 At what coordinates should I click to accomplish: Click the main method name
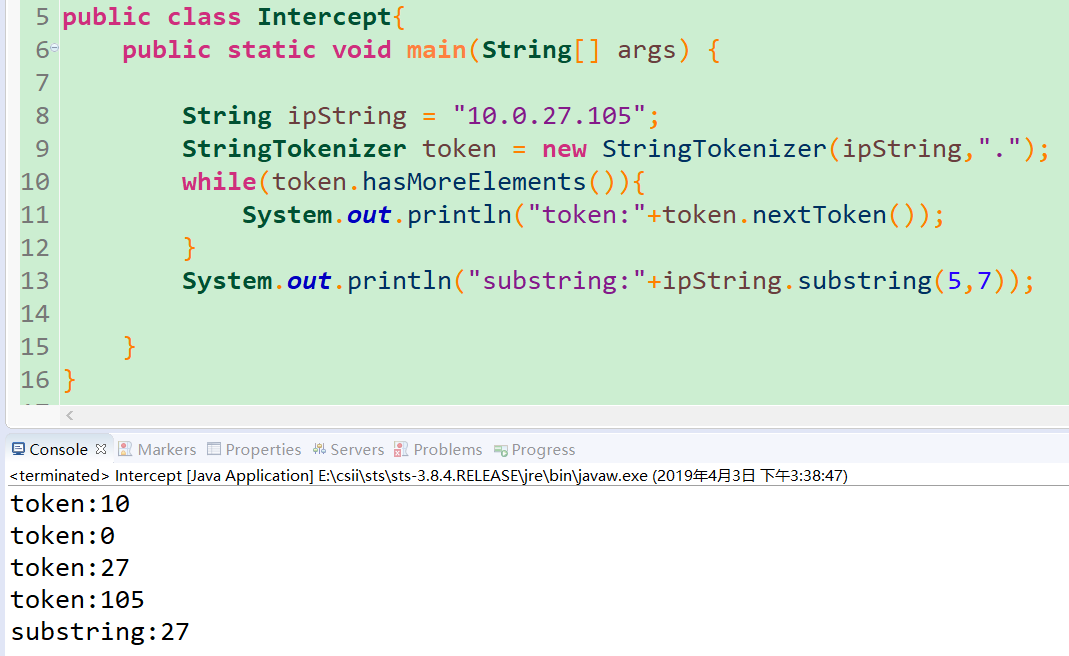click(x=436, y=50)
